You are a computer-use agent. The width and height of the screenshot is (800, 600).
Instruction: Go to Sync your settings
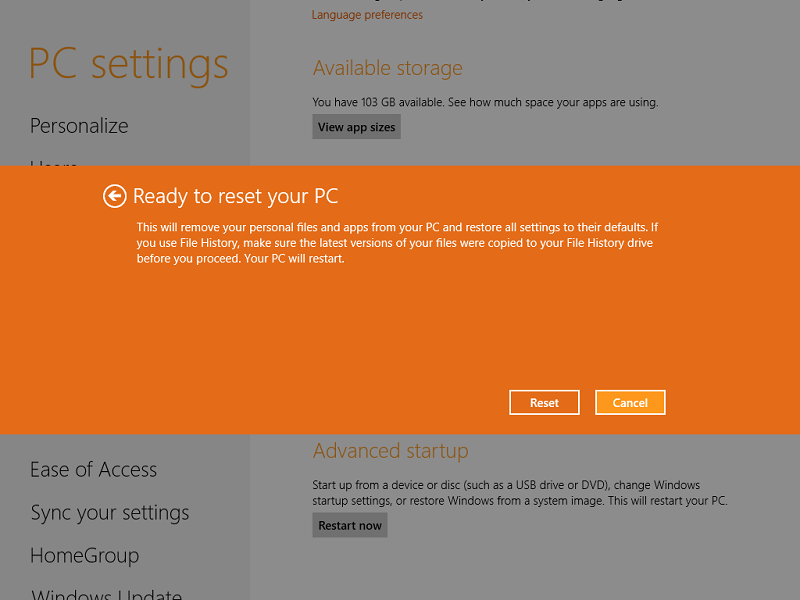pyautogui.click(x=109, y=513)
